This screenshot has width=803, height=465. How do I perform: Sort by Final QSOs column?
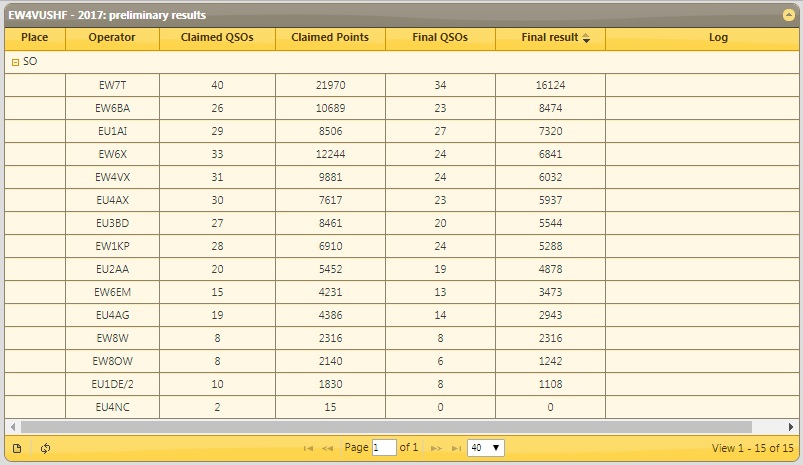(440, 38)
